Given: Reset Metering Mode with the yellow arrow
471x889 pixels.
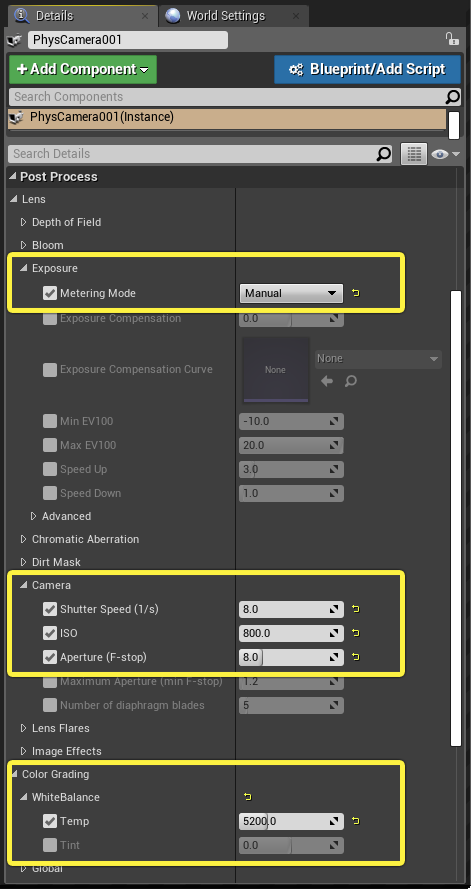Looking at the screenshot, I should point(356,293).
